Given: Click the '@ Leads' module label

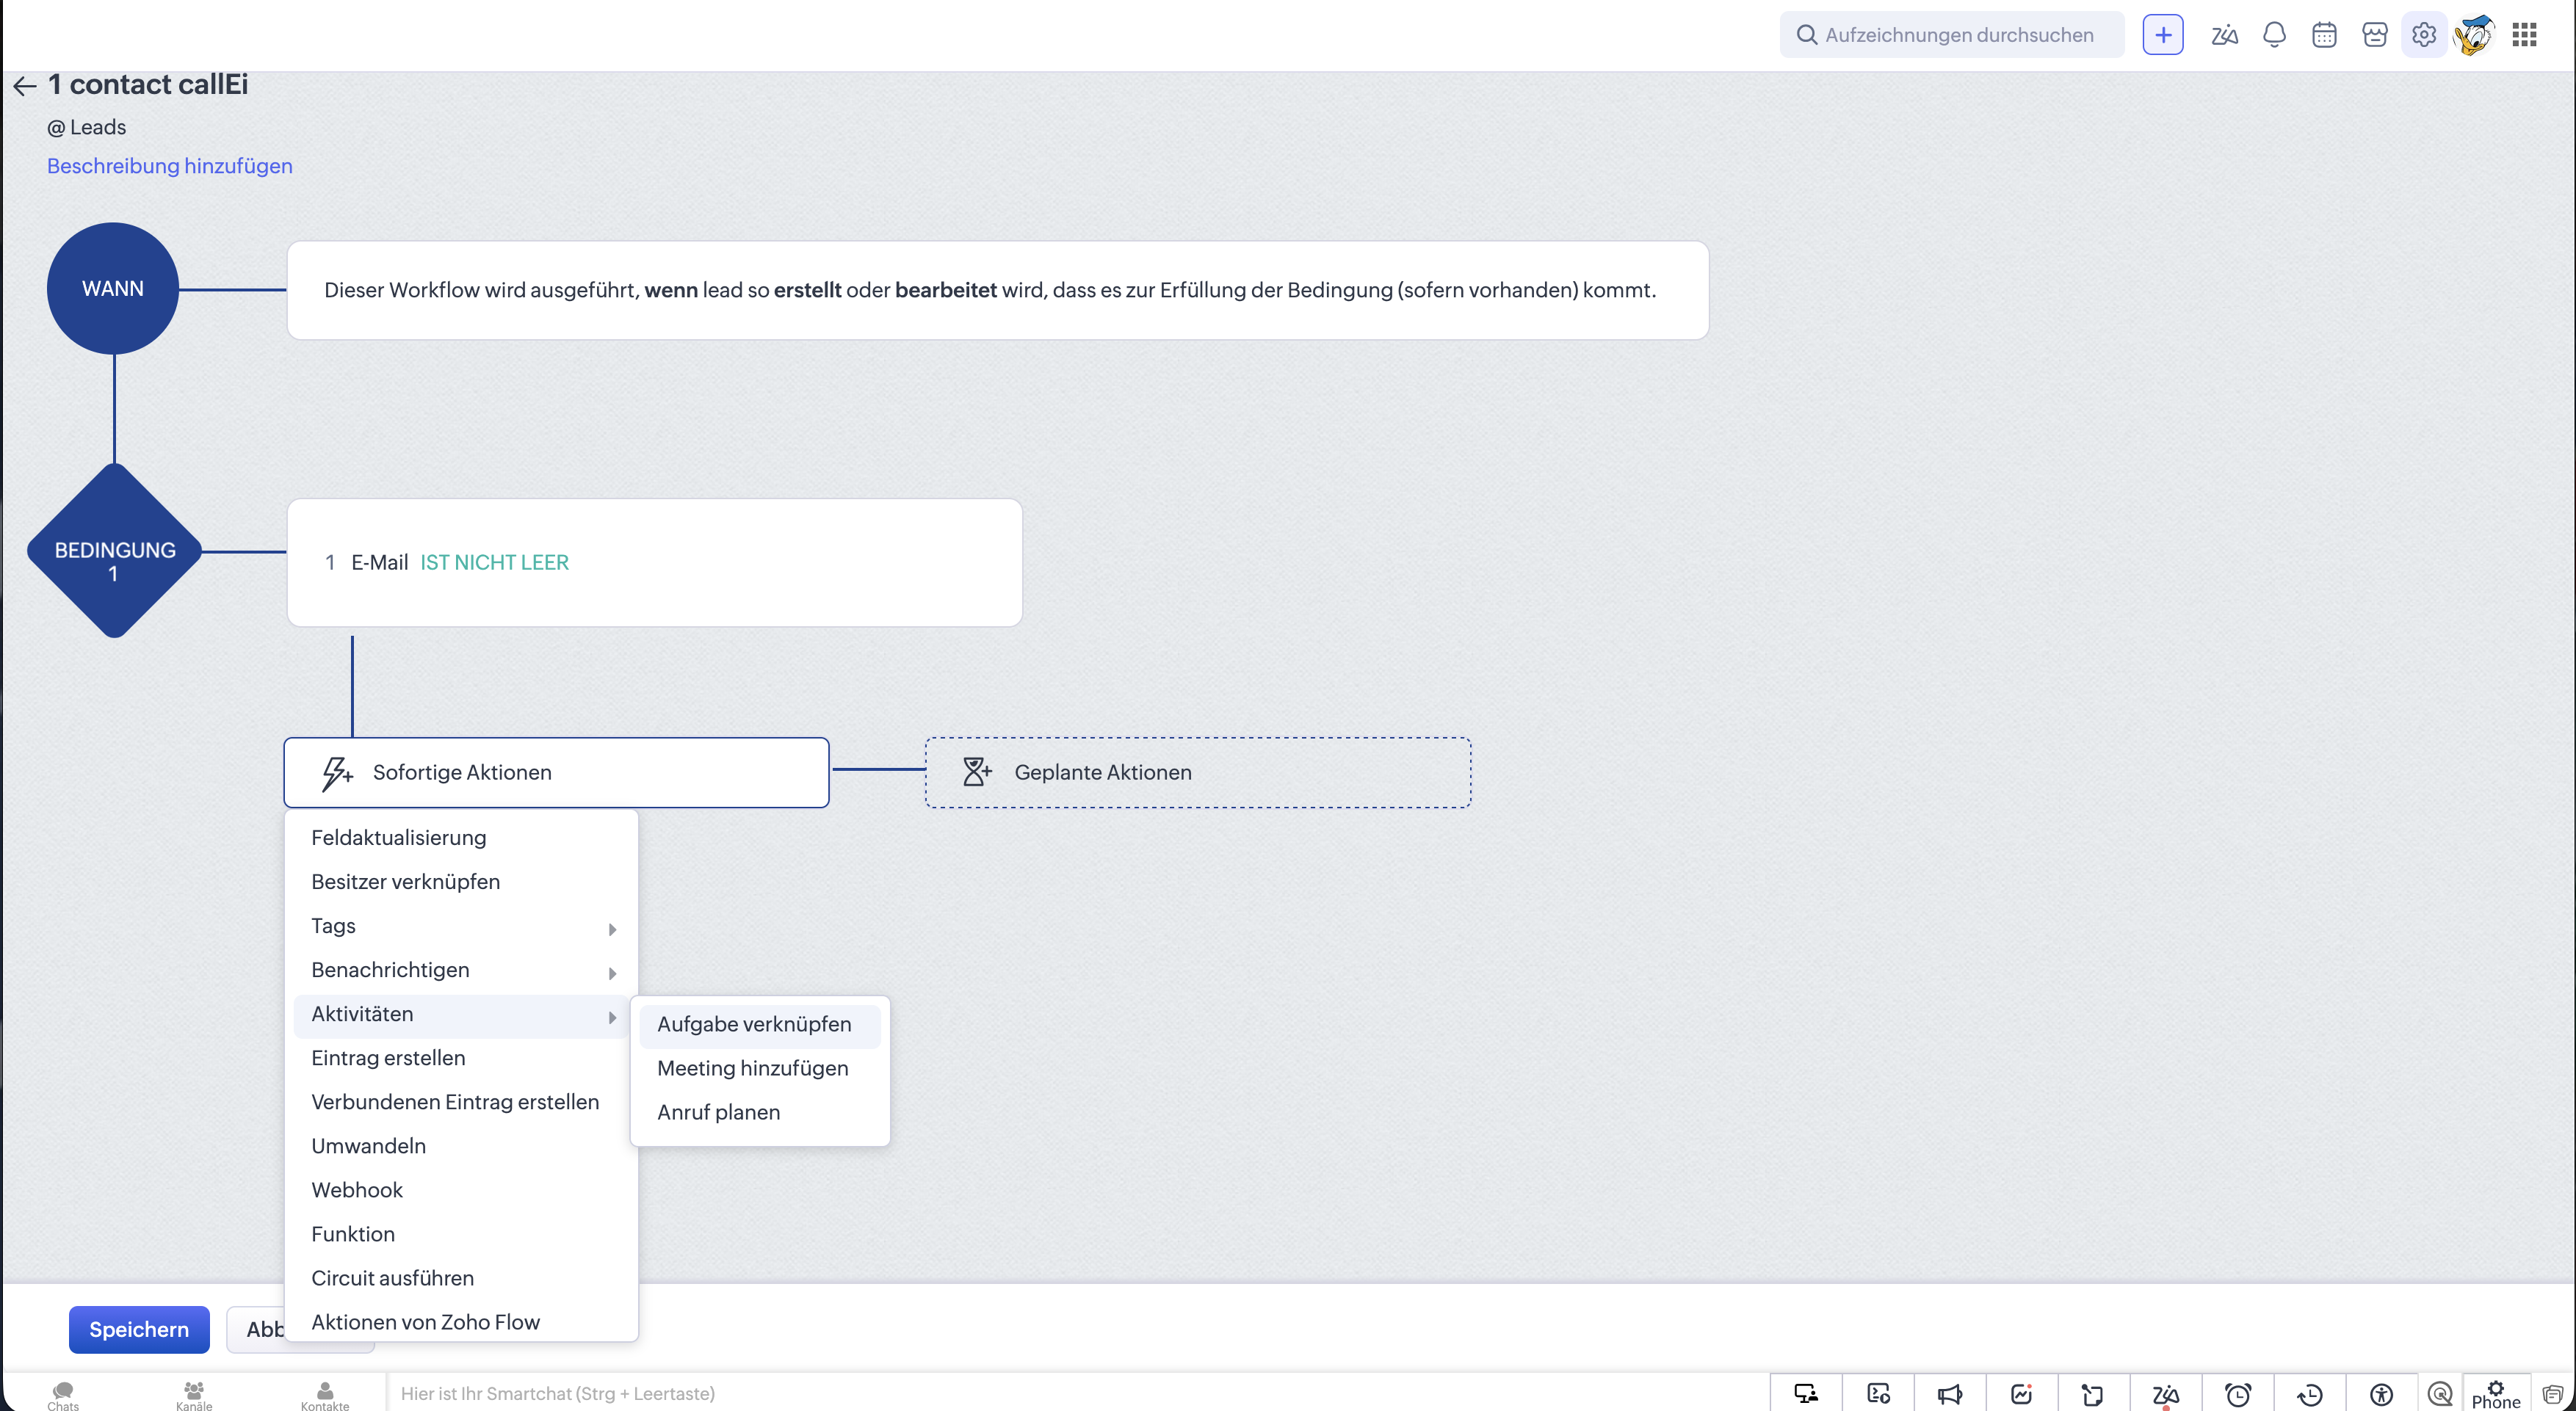Looking at the screenshot, I should [87, 128].
